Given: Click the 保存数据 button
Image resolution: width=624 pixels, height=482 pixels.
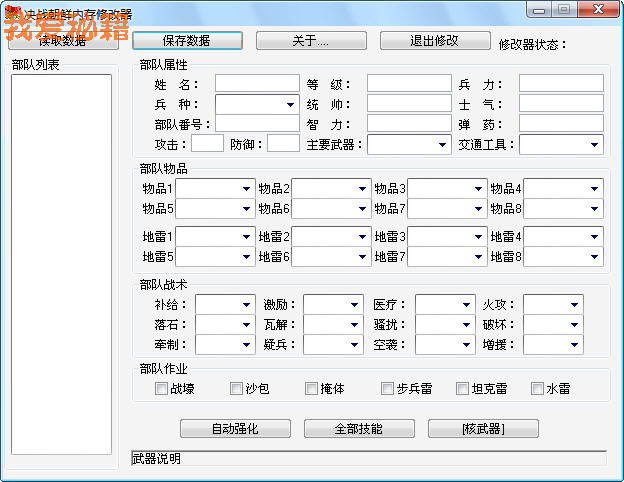Looking at the screenshot, I should (187, 41).
